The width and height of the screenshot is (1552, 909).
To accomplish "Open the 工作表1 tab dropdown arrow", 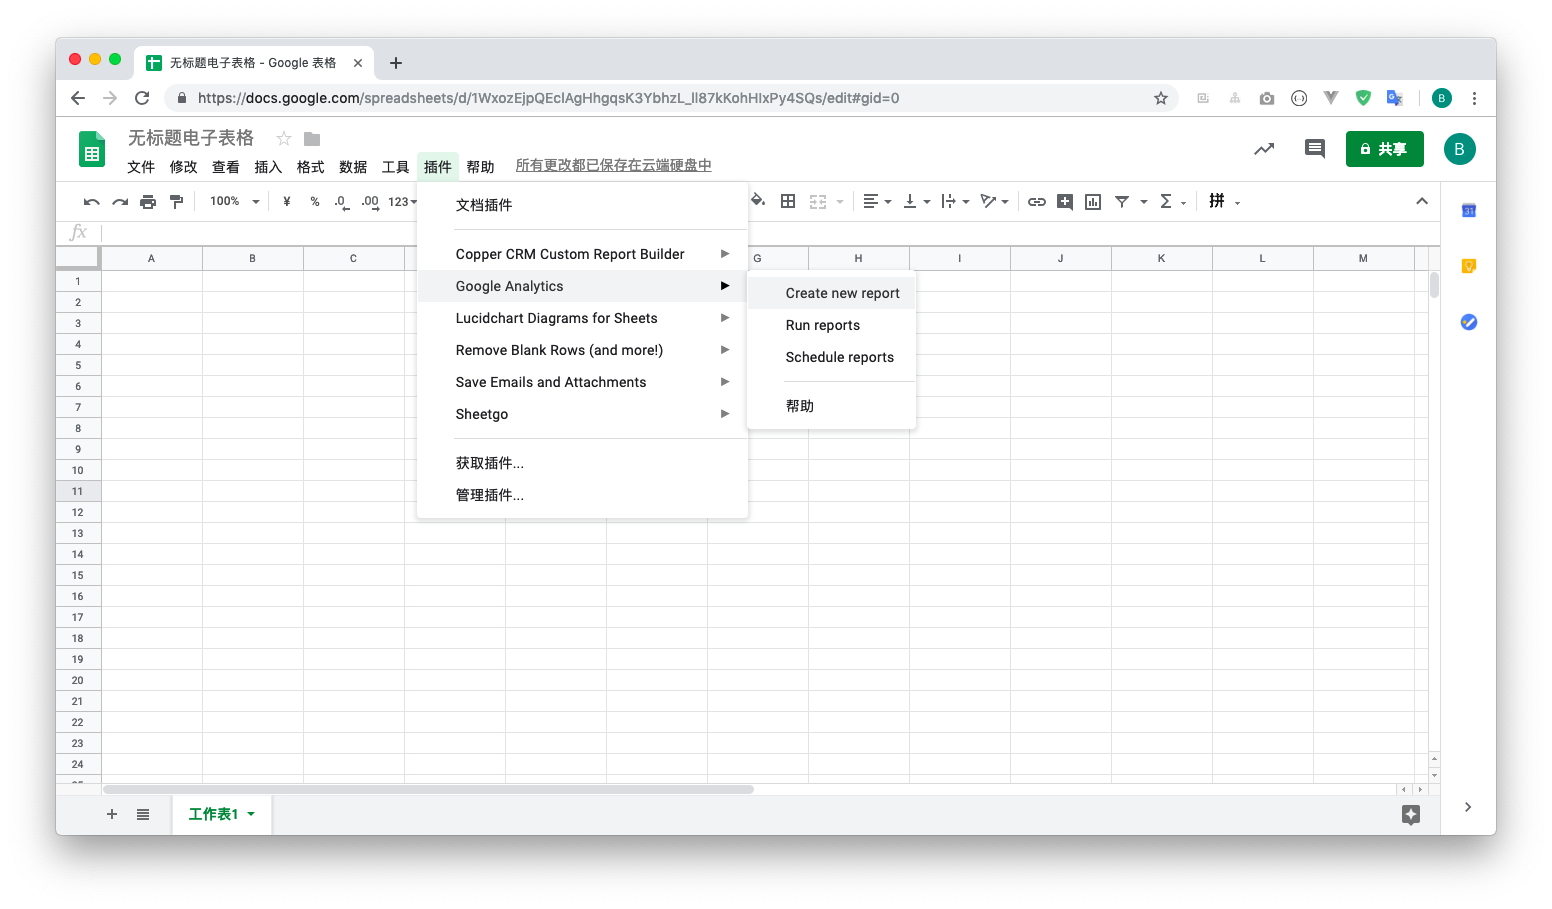I will [251, 814].
